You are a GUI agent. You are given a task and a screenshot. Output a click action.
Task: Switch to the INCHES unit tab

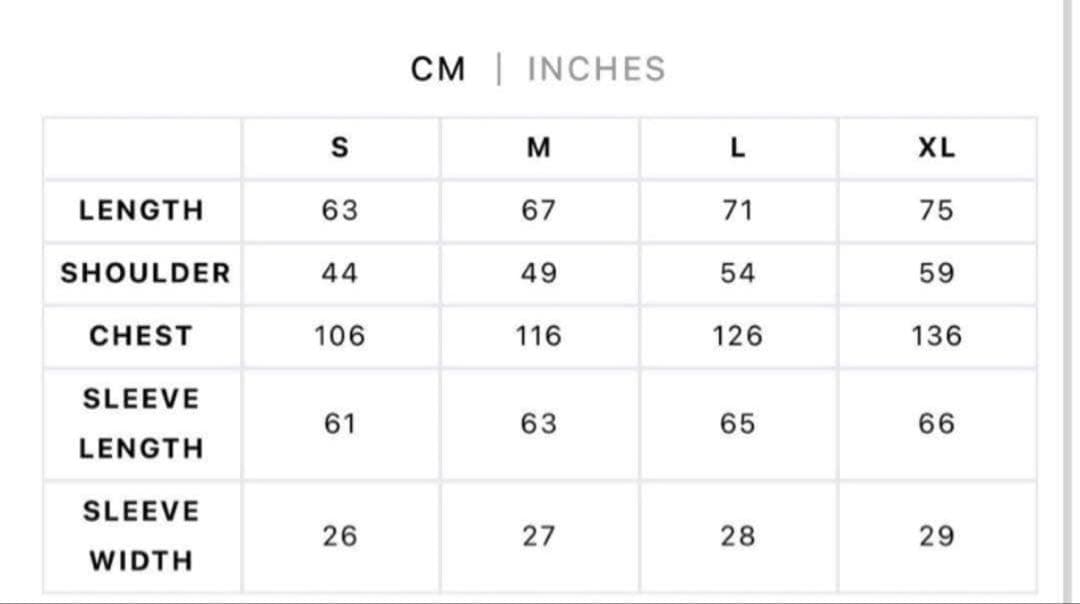coord(596,69)
